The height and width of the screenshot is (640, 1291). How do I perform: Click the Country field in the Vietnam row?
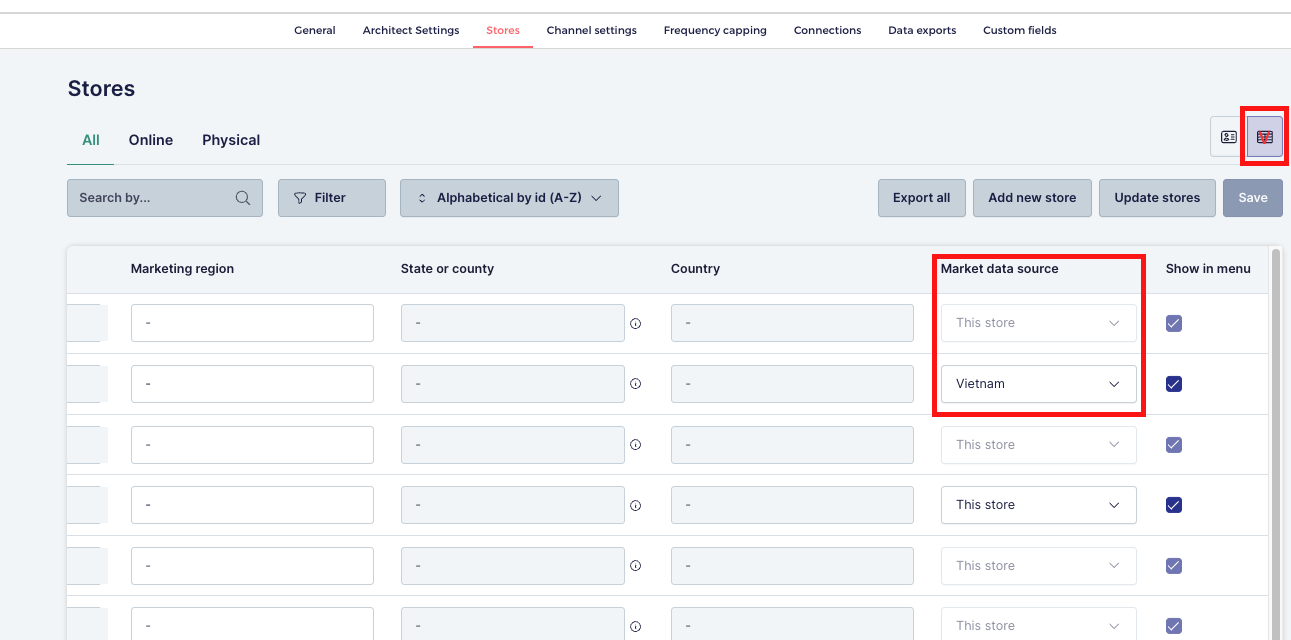[x=792, y=384]
